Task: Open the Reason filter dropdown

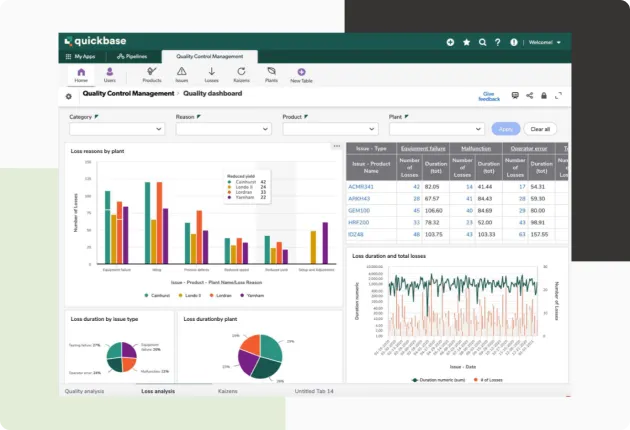Action: tap(222, 129)
